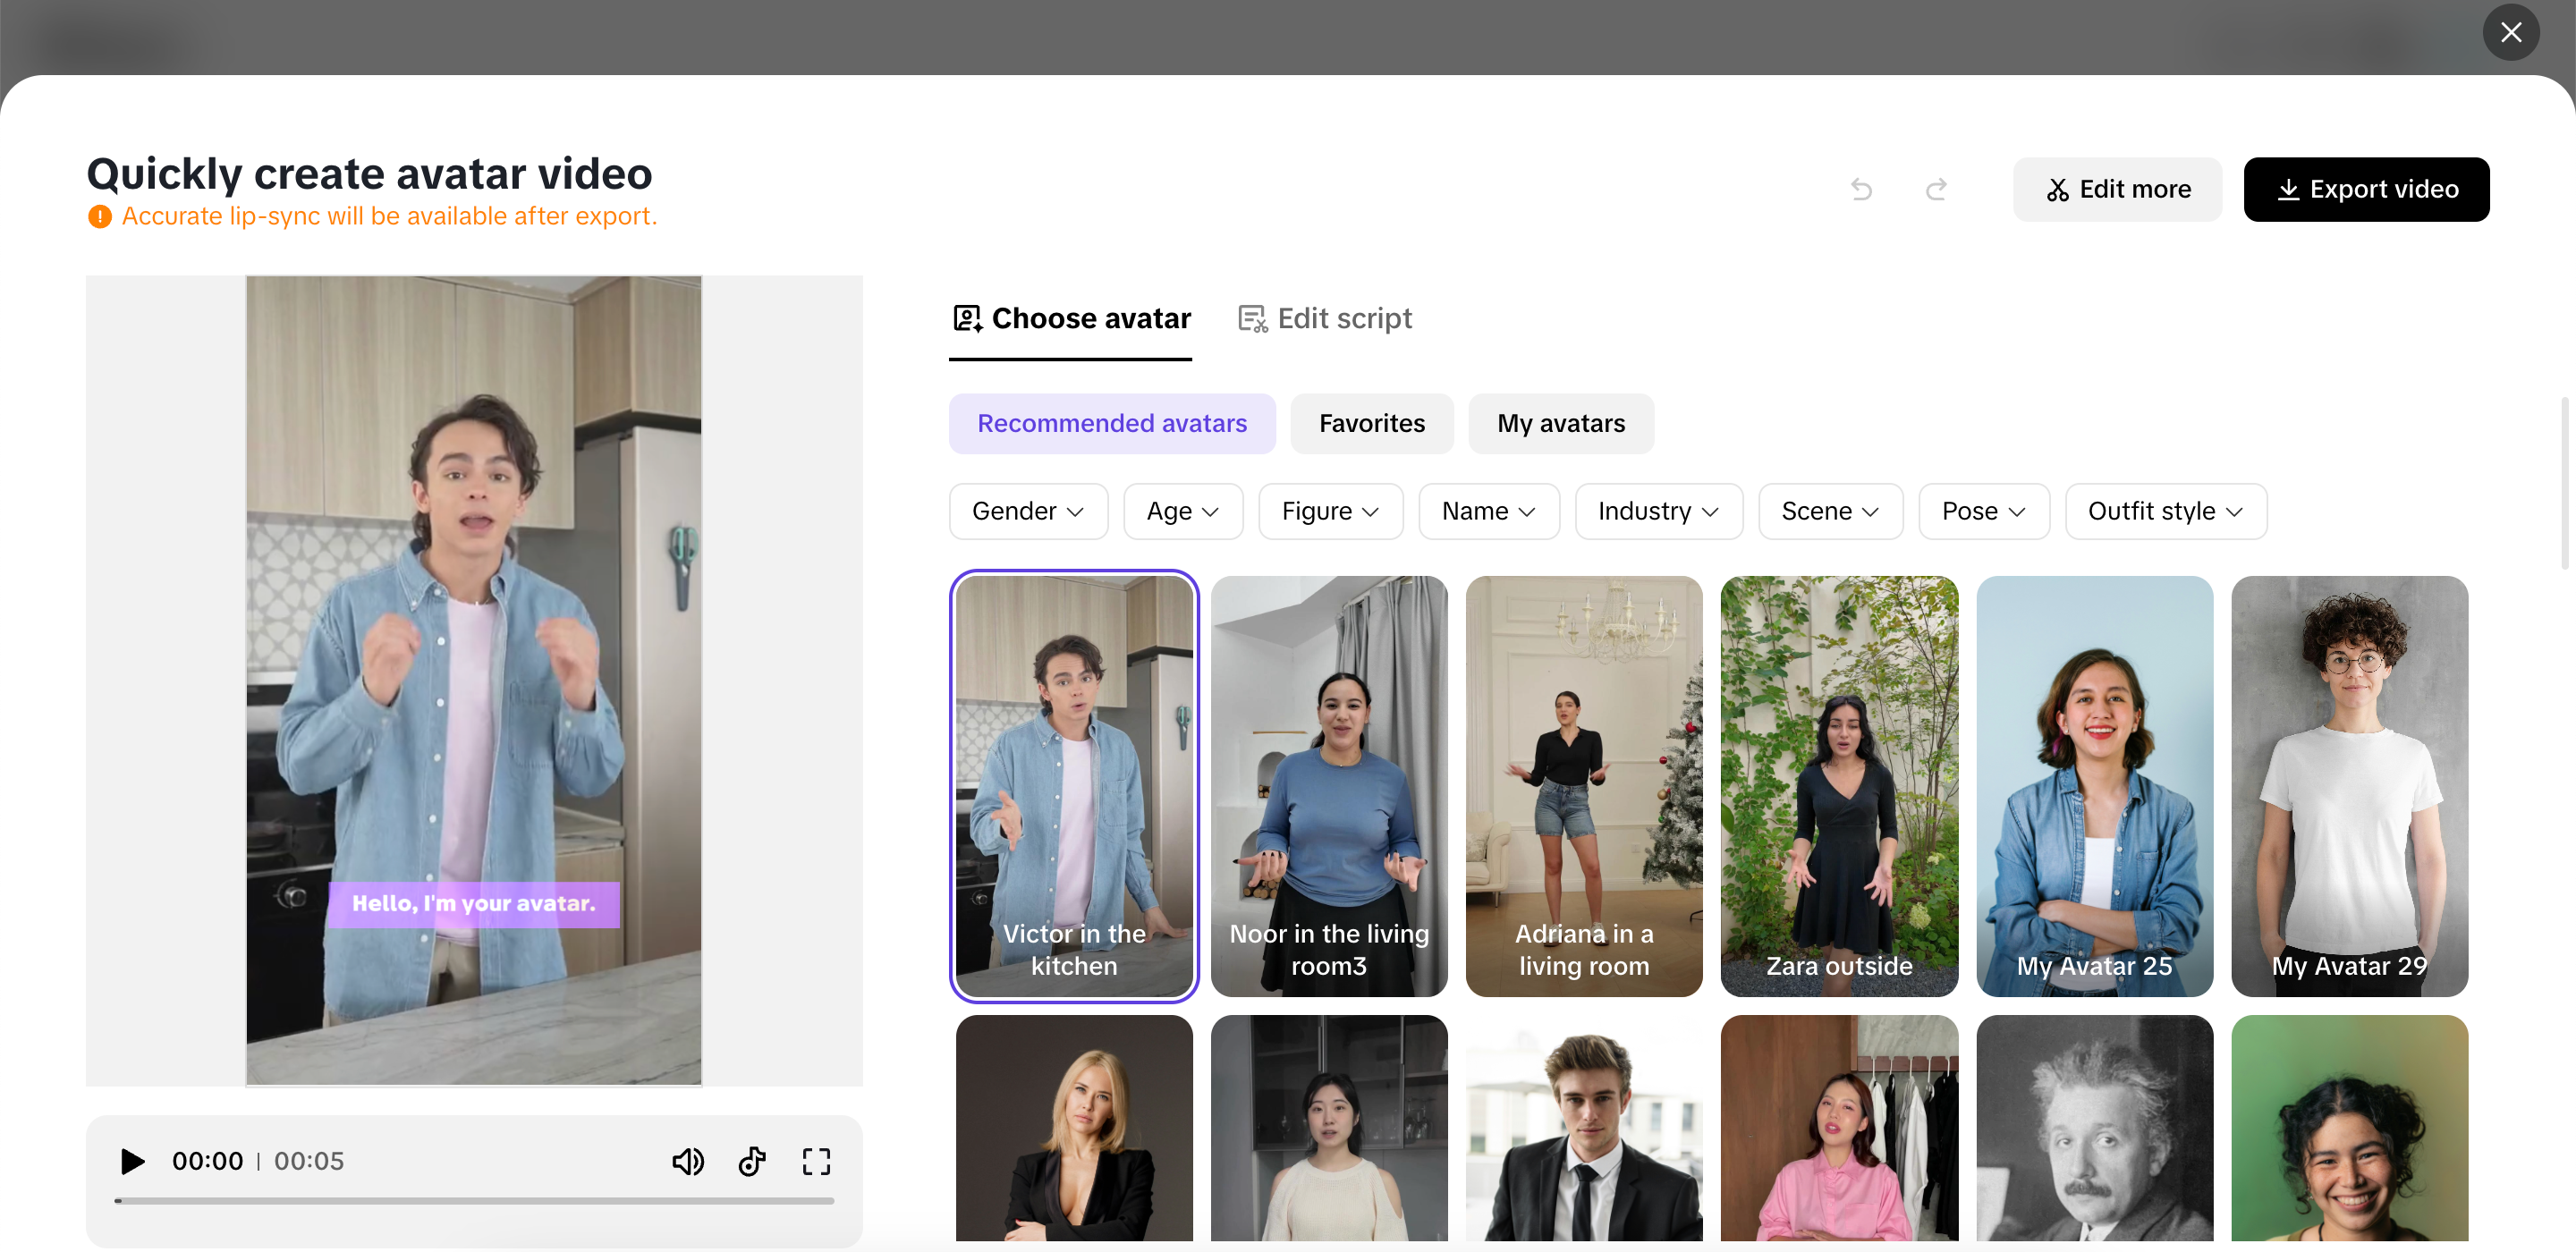
Task: Show My avatars list
Action: click(1560, 423)
